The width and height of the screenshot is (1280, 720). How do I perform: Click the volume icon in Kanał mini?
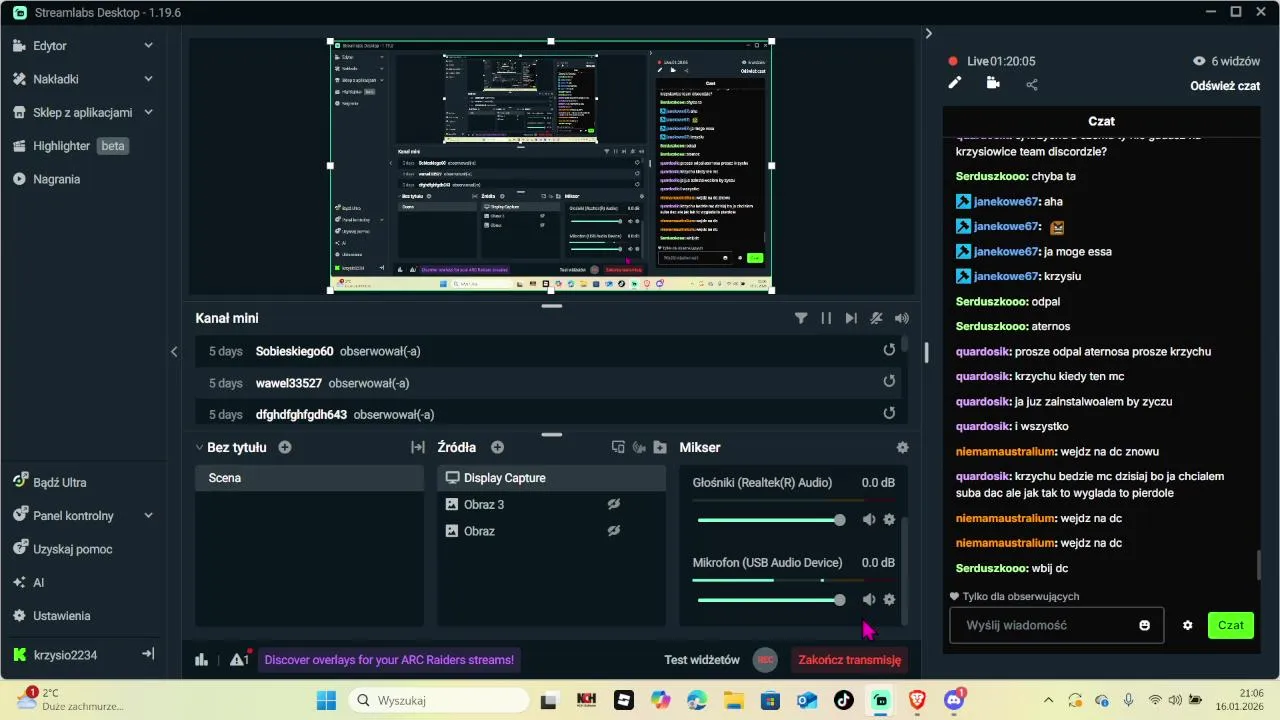pos(902,318)
